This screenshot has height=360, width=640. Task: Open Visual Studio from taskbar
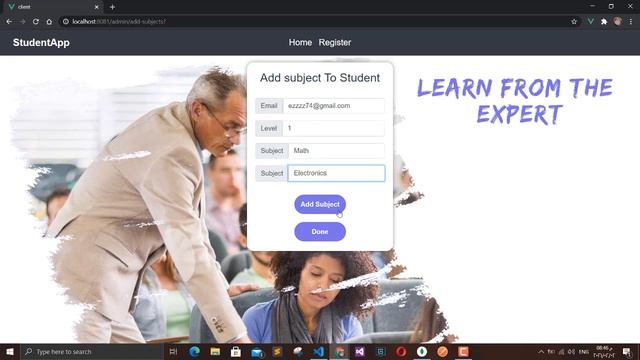[360, 351]
